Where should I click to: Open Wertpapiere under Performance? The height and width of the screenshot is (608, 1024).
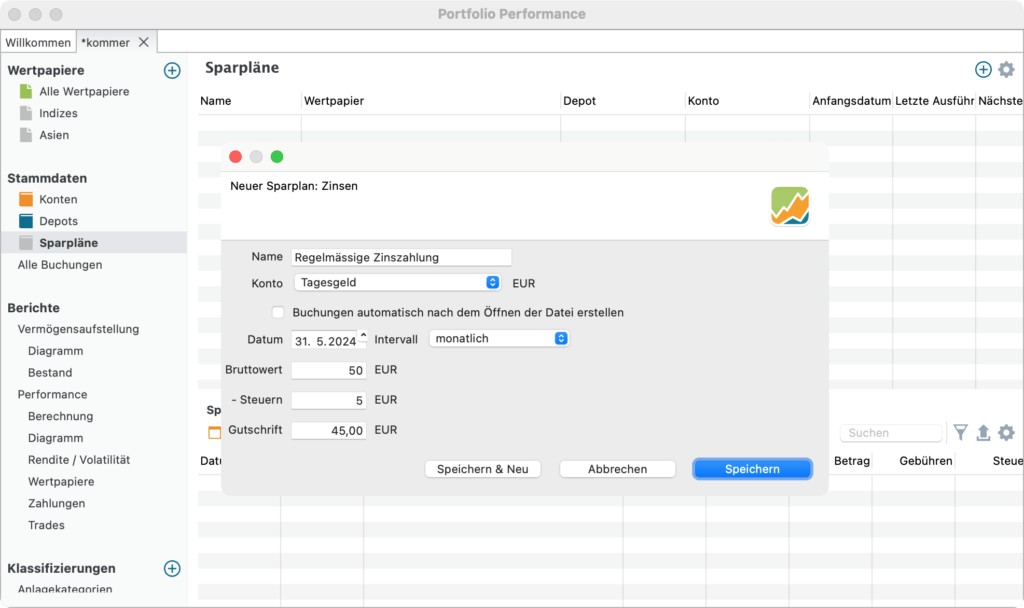(x=61, y=481)
